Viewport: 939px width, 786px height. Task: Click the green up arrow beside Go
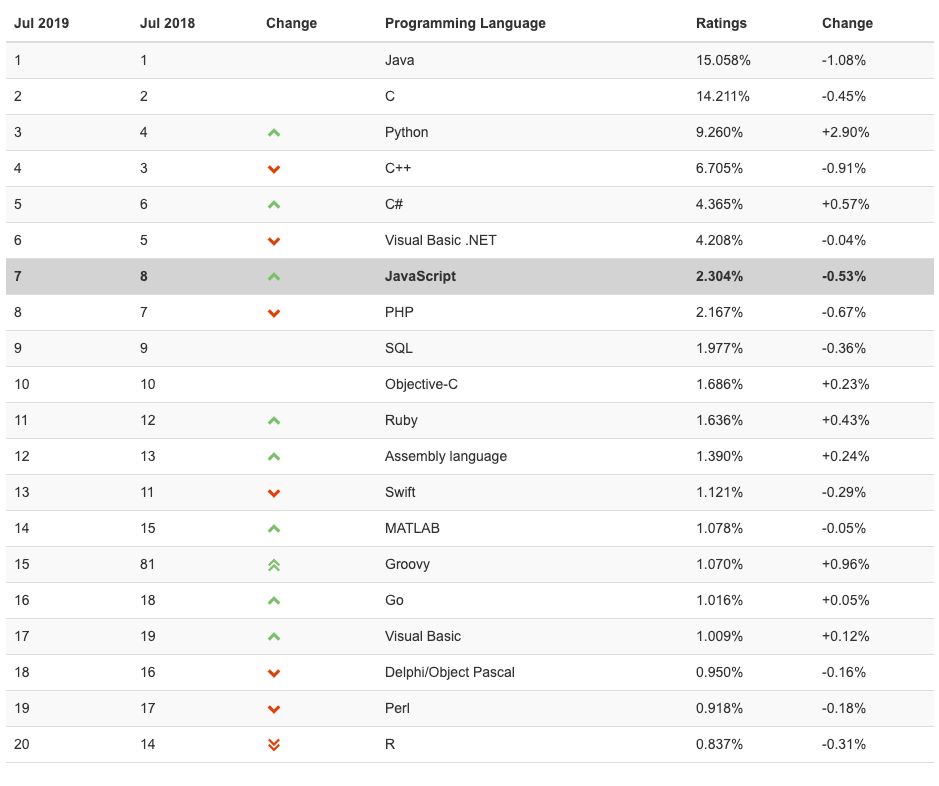tap(274, 601)
